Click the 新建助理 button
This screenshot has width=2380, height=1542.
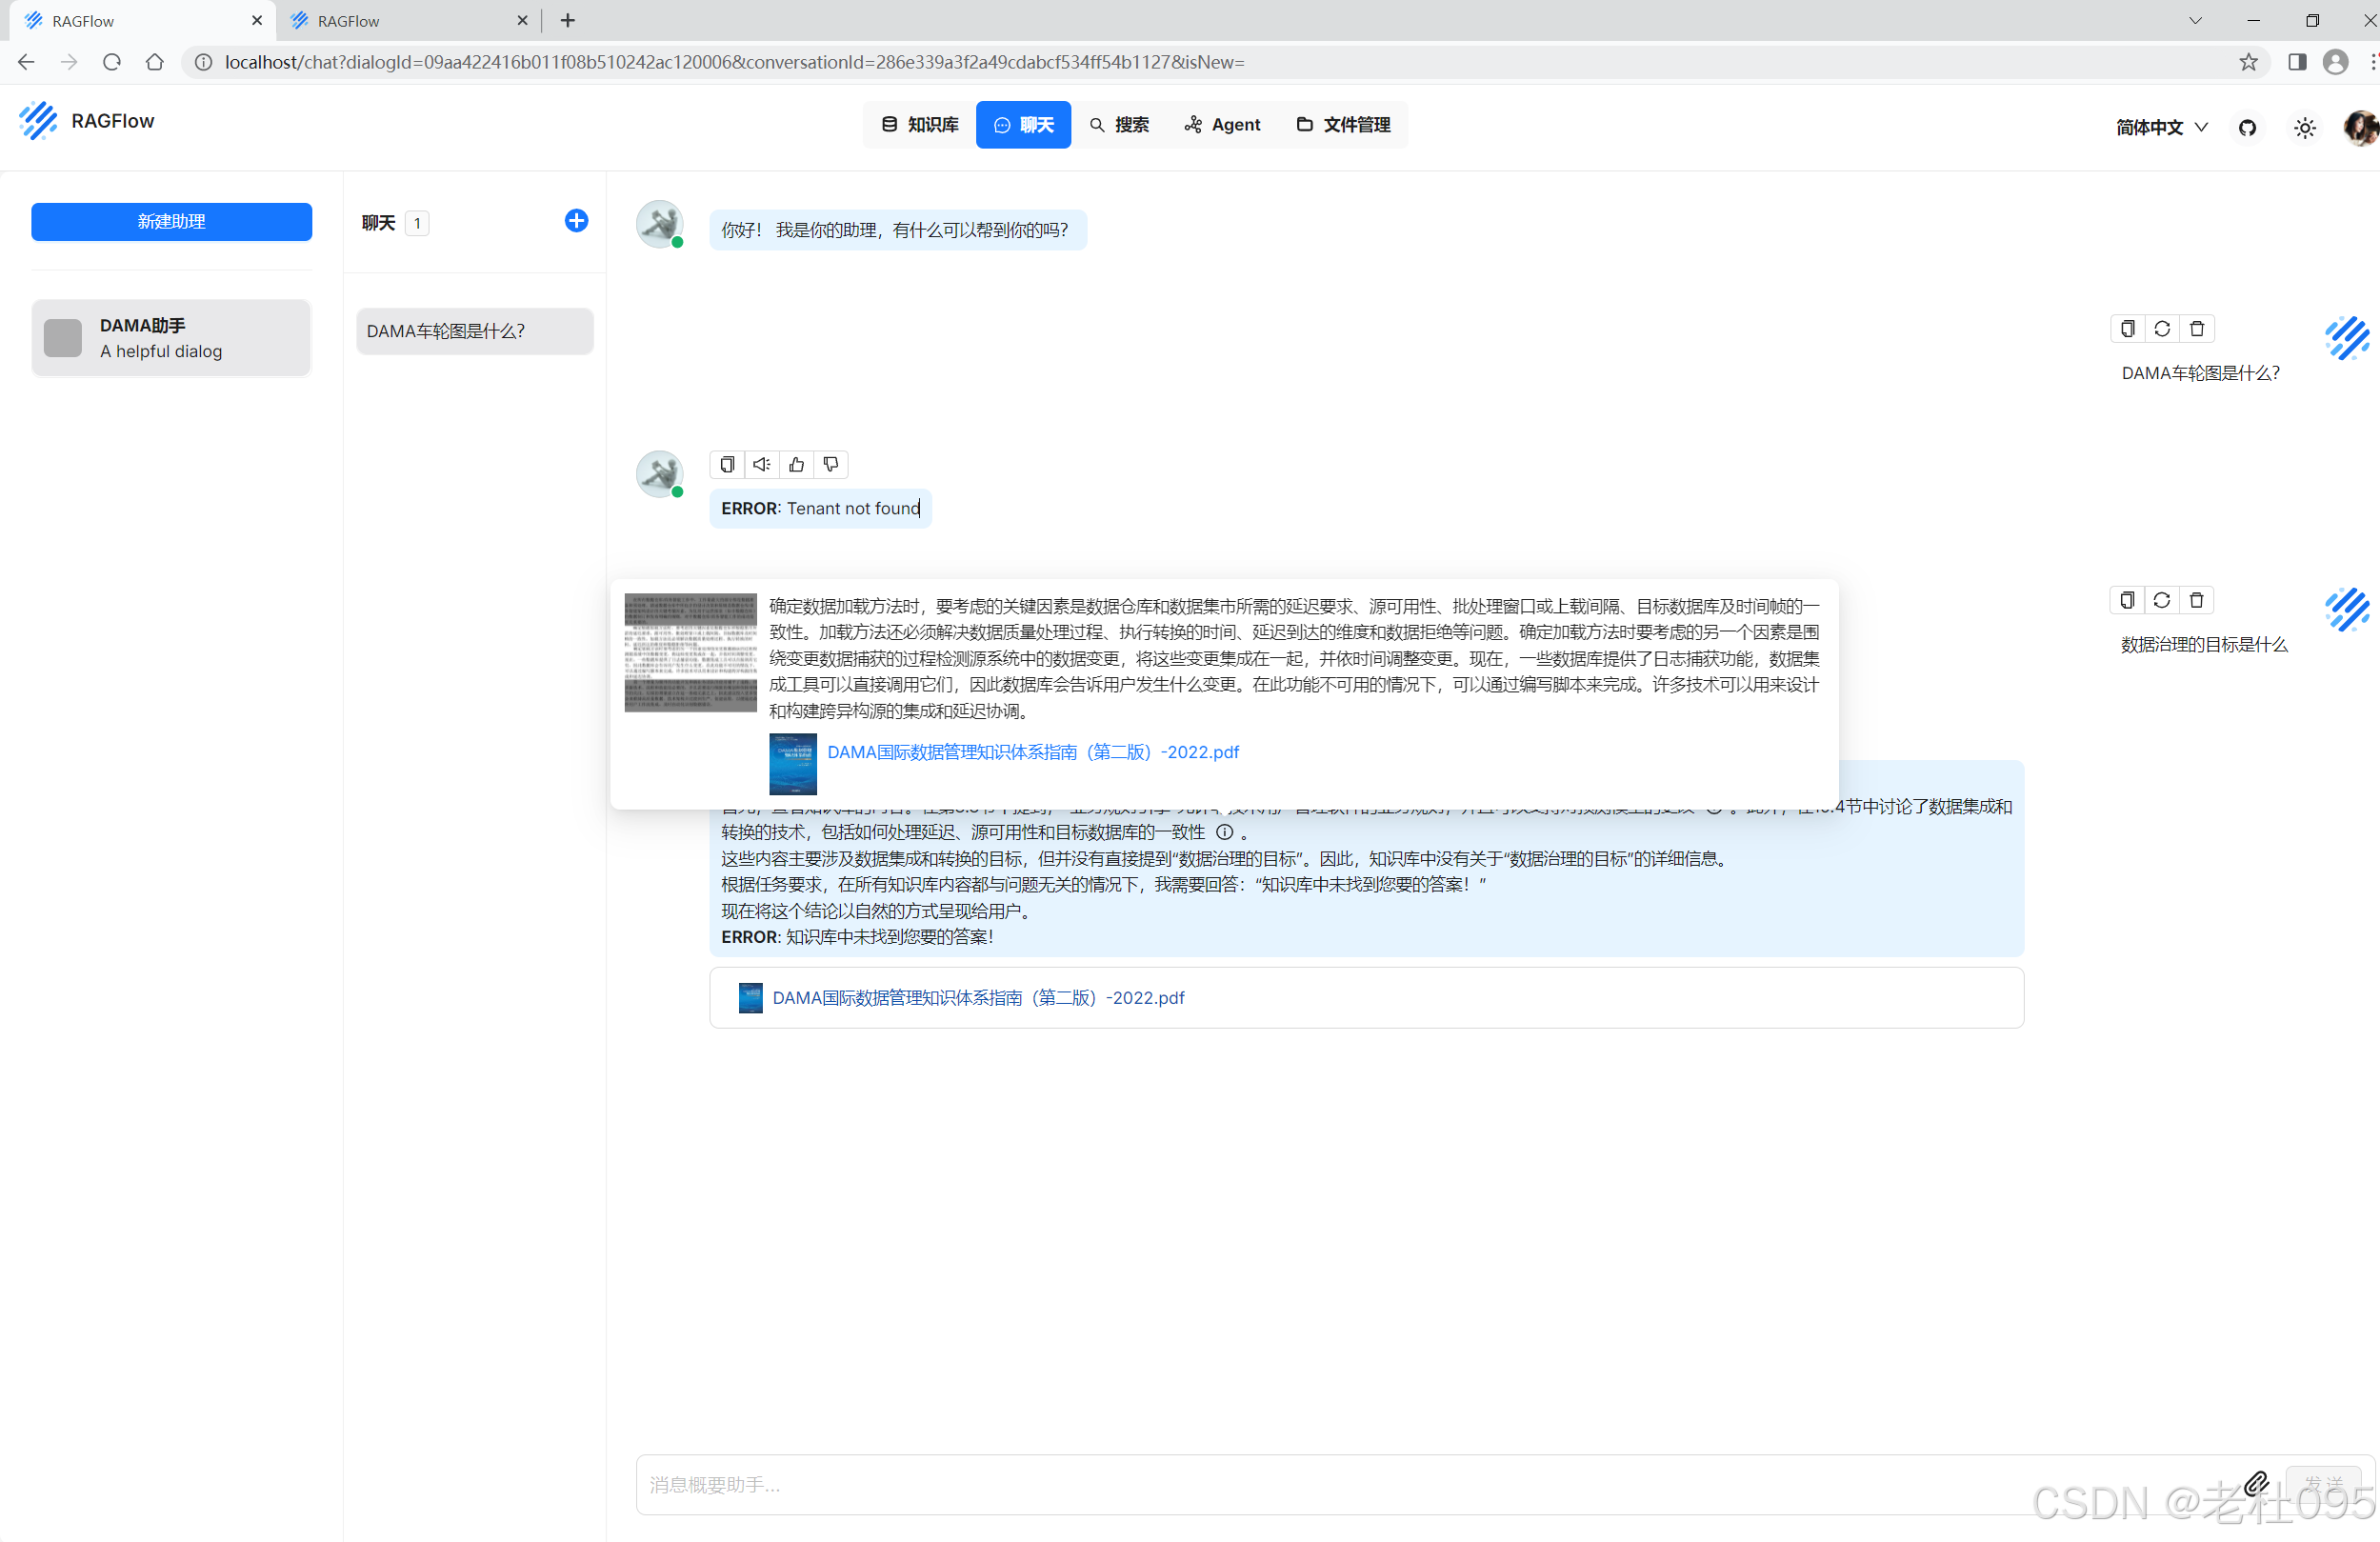click(171, 221)
